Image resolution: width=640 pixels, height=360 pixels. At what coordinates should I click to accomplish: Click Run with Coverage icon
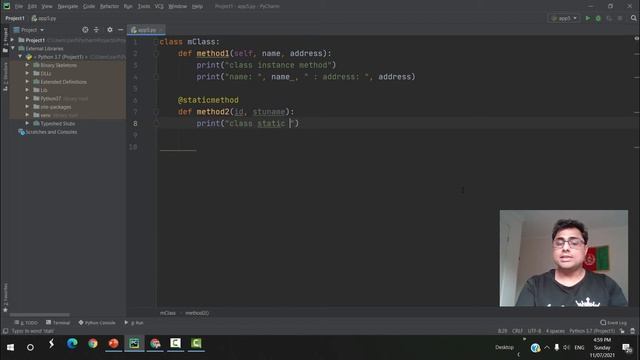pos(609,18)
